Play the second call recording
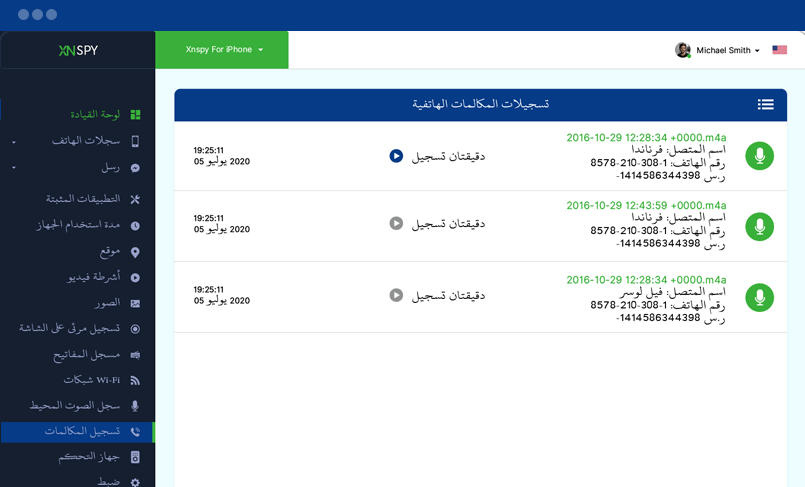Viewport: 805px width, 487px height. click(x=396, y=224)
